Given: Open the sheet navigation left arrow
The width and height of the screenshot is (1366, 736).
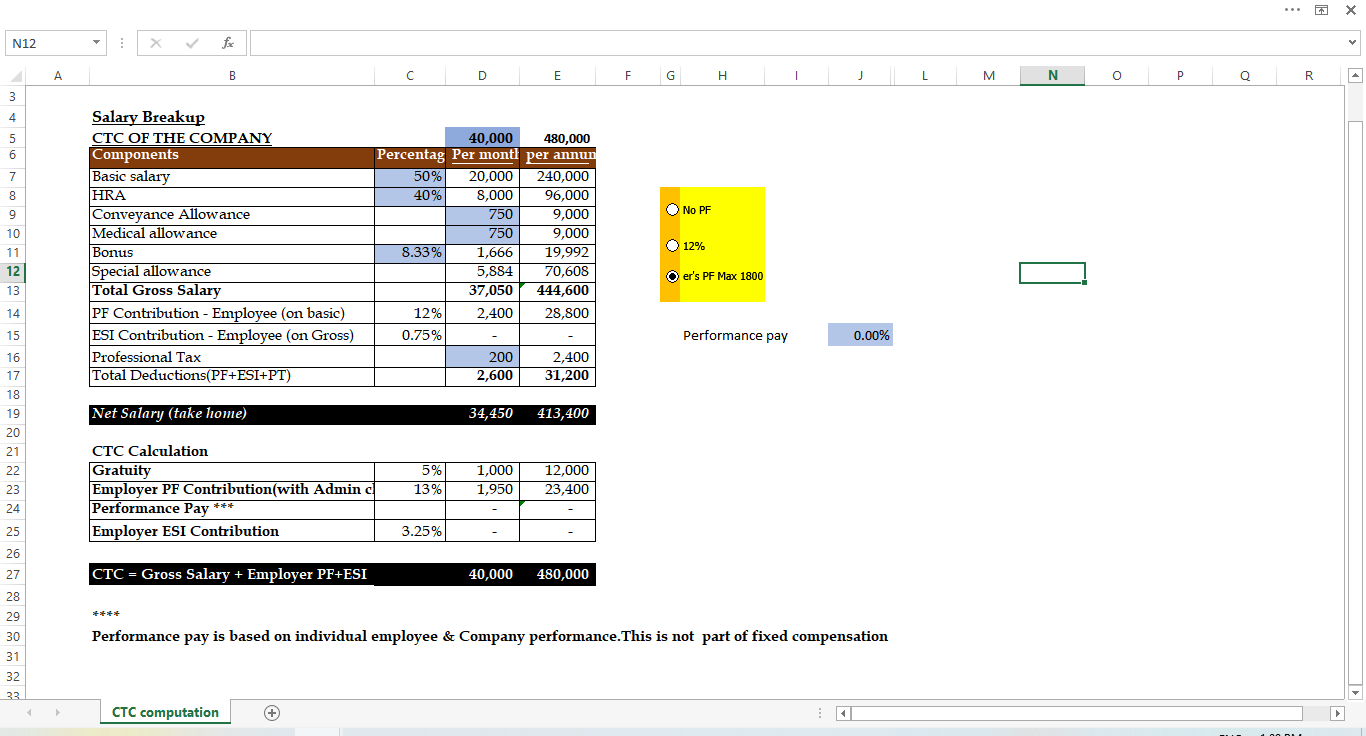Looking at the screenshot, I should point(29,712).
